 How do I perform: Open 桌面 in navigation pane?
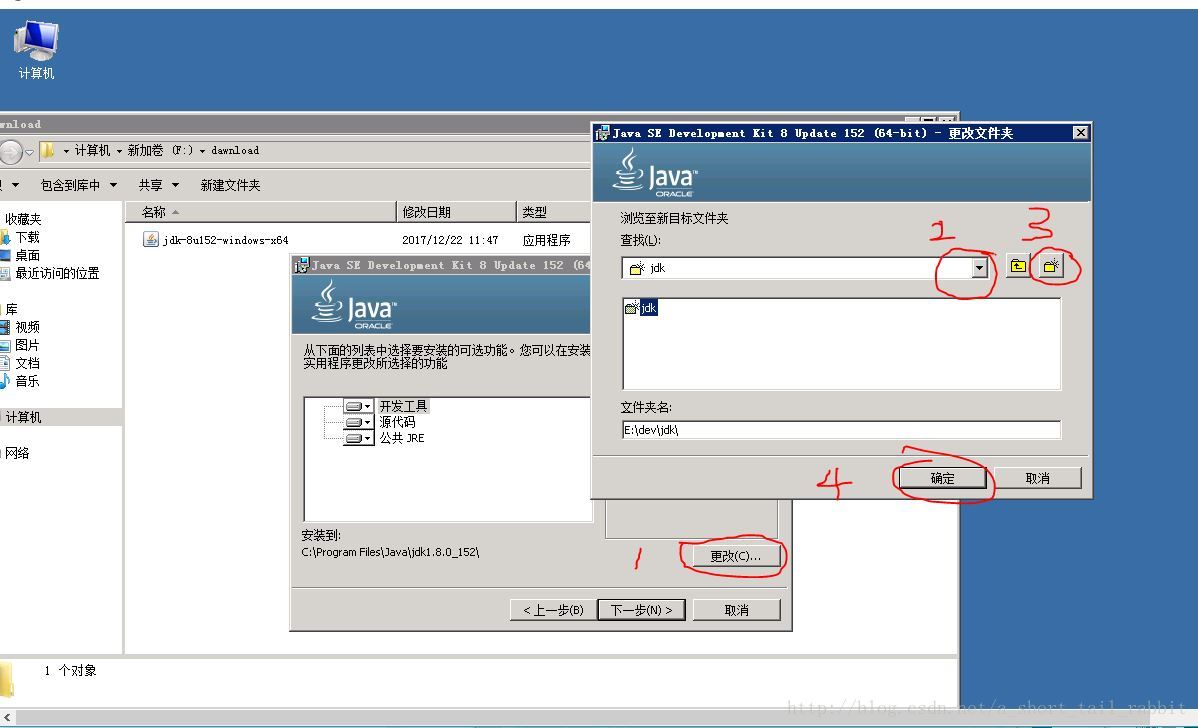pyautogui.click(x=28, y=255)
